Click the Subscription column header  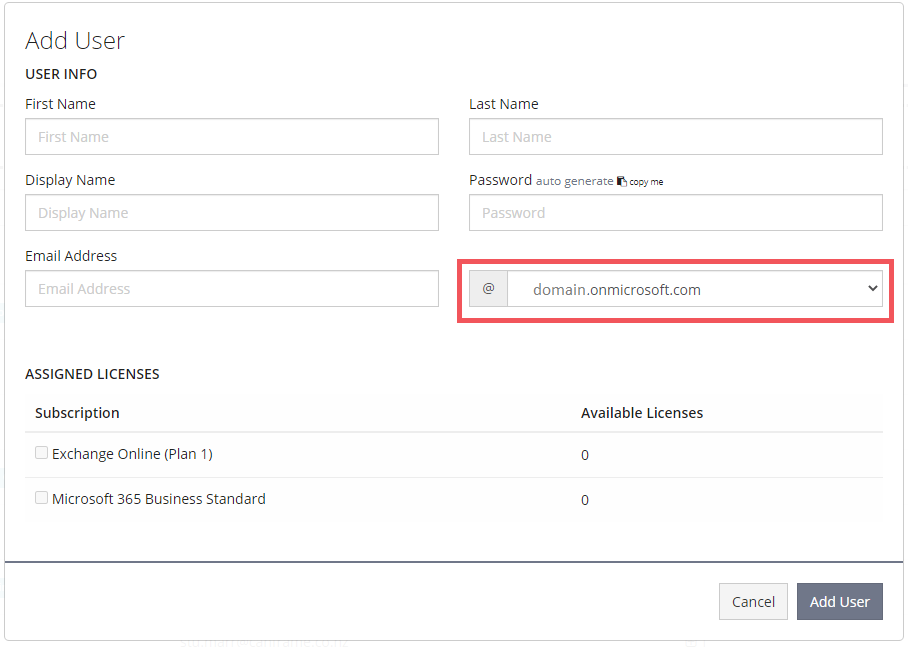coord(77,413)
